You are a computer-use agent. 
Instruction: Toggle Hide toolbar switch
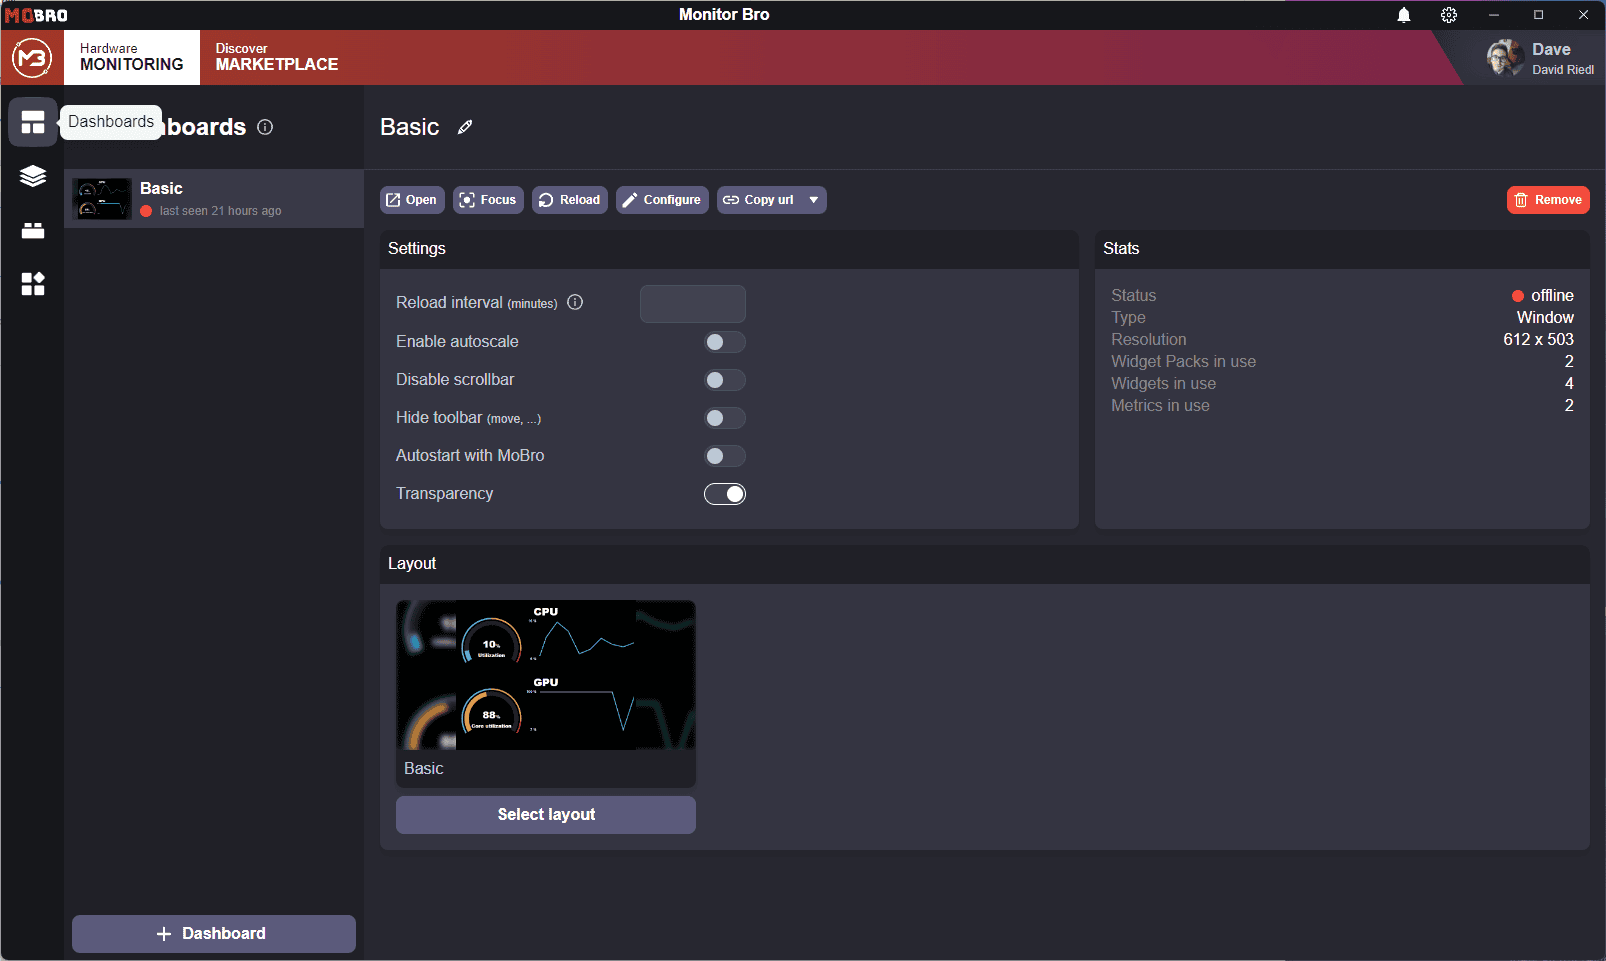[725, 418]
